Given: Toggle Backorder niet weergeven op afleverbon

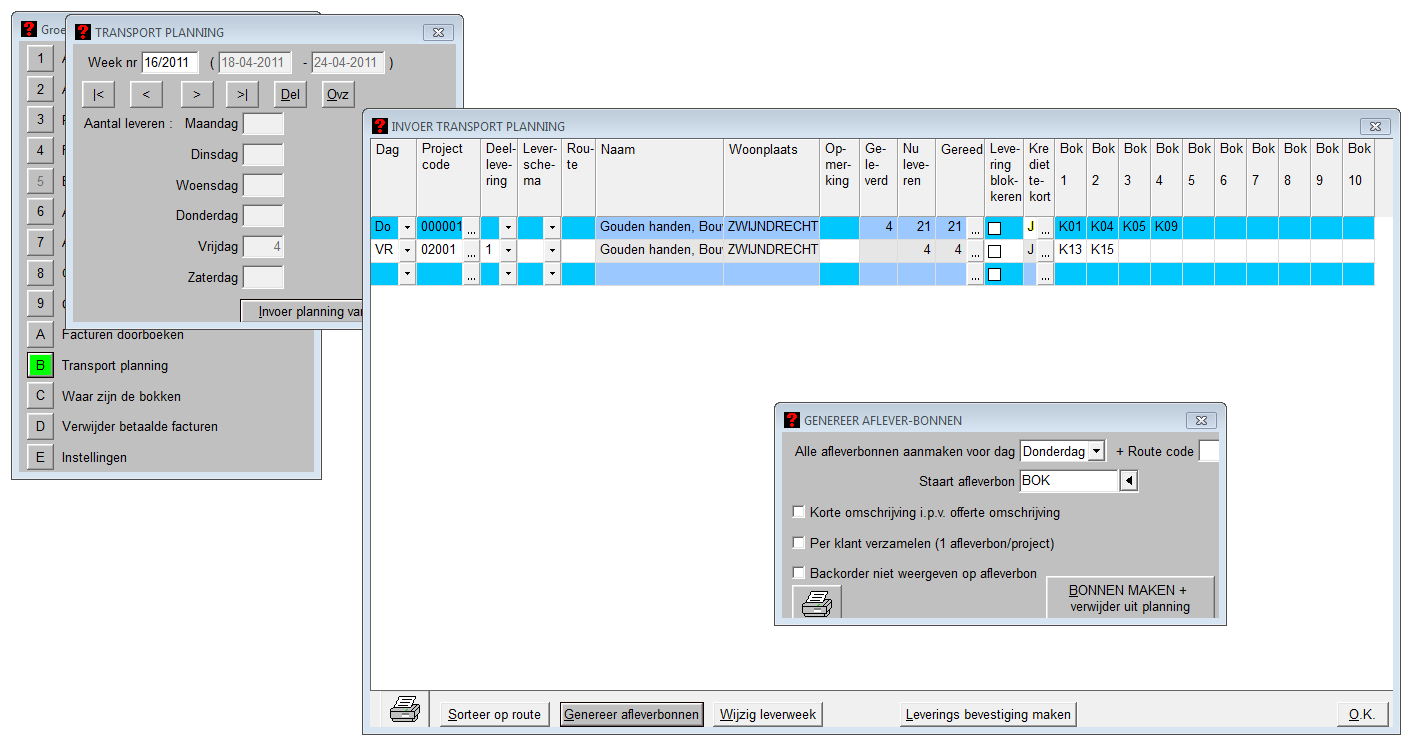Looking at the screenshot, I should pos(799,573).
